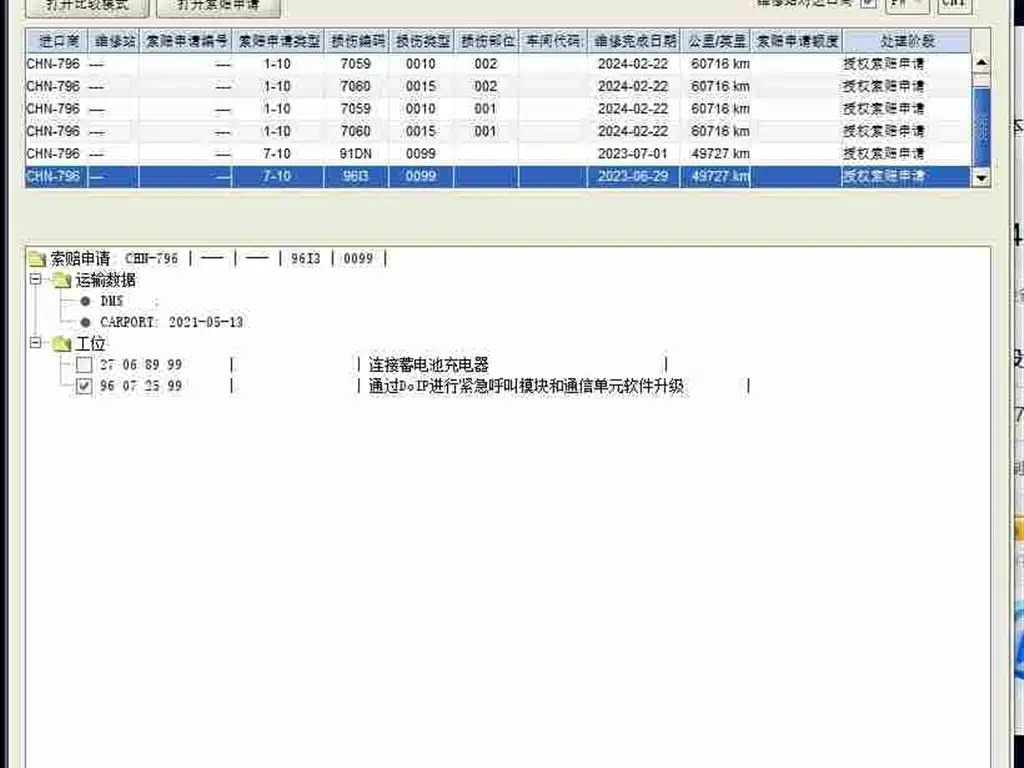
Task: Click the 运输数据 folder icon
Action: (62, 281)
